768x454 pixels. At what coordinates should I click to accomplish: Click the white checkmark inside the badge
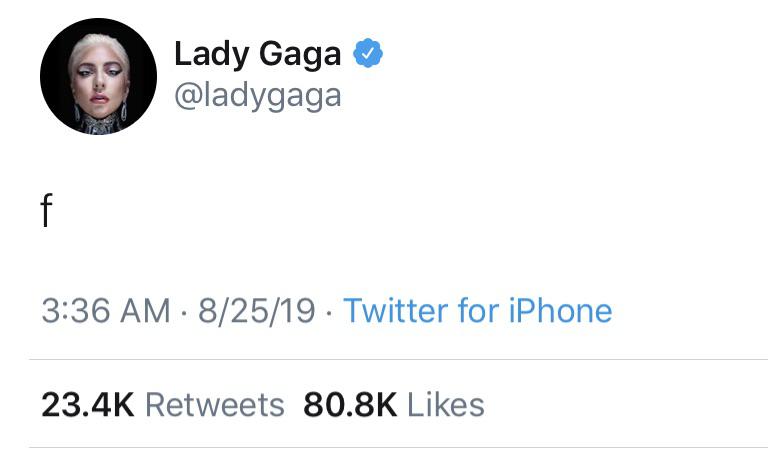[x=368, y=53]
